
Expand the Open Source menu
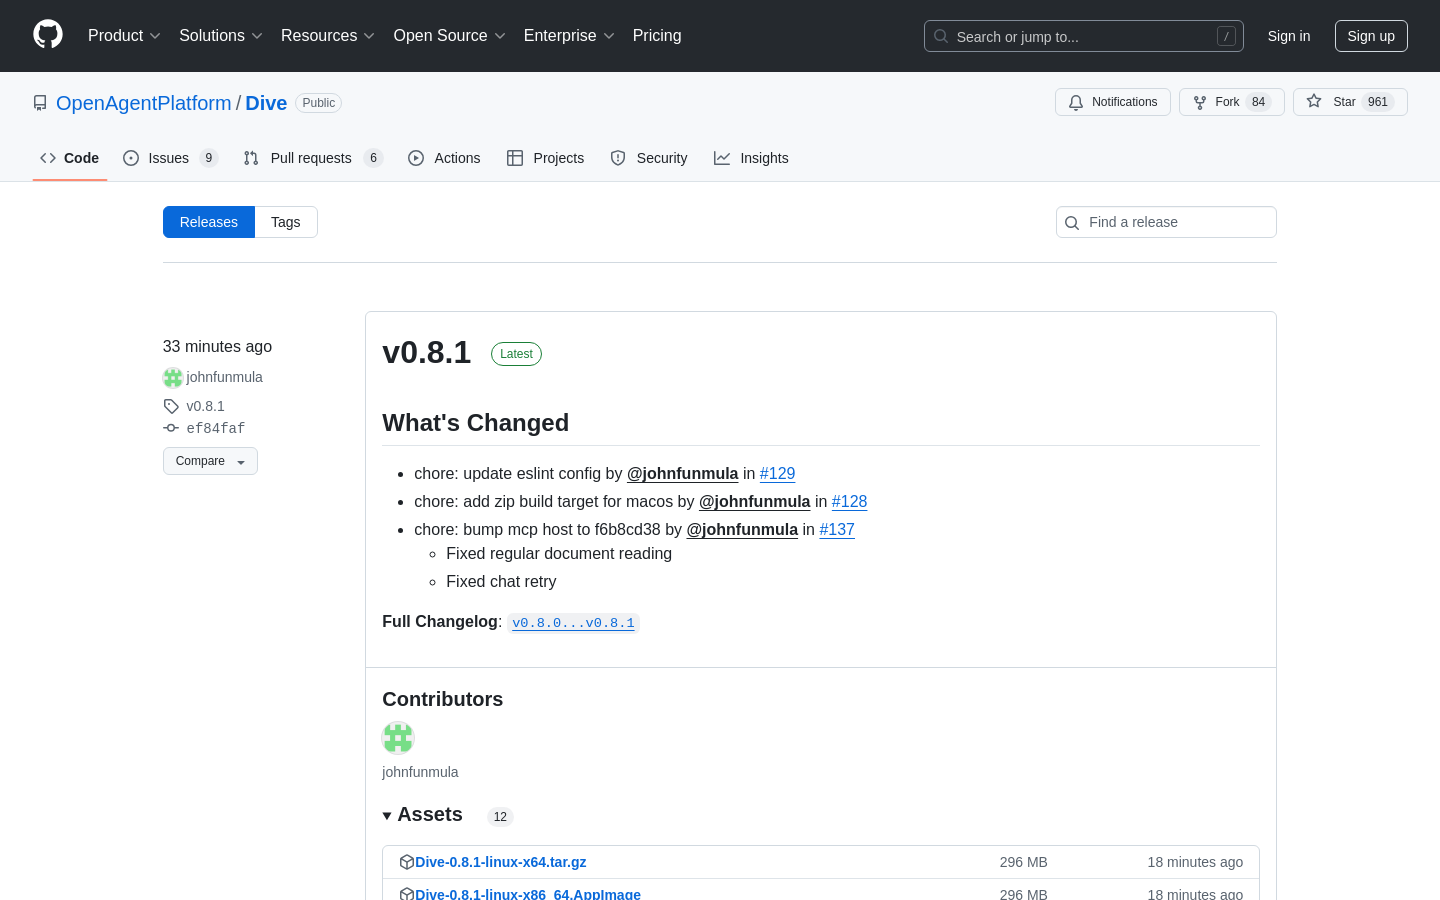[450, 35]
